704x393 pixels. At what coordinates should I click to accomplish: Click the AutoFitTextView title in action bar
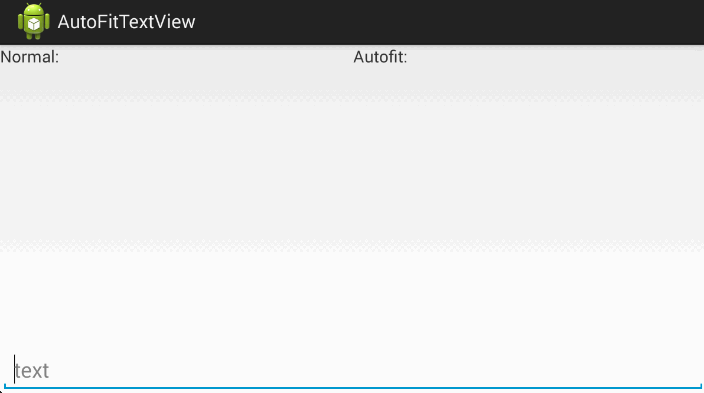[x=127, y=22]
